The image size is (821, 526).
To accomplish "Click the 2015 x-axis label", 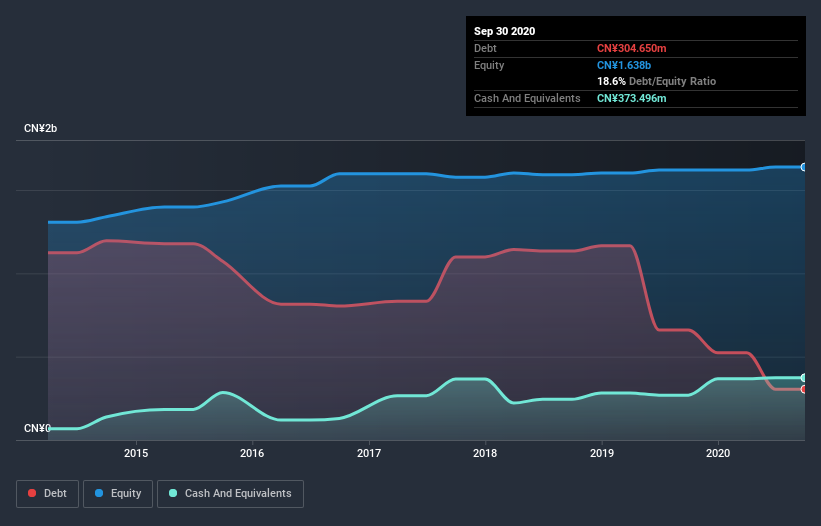I will click(x=136, y=453).
